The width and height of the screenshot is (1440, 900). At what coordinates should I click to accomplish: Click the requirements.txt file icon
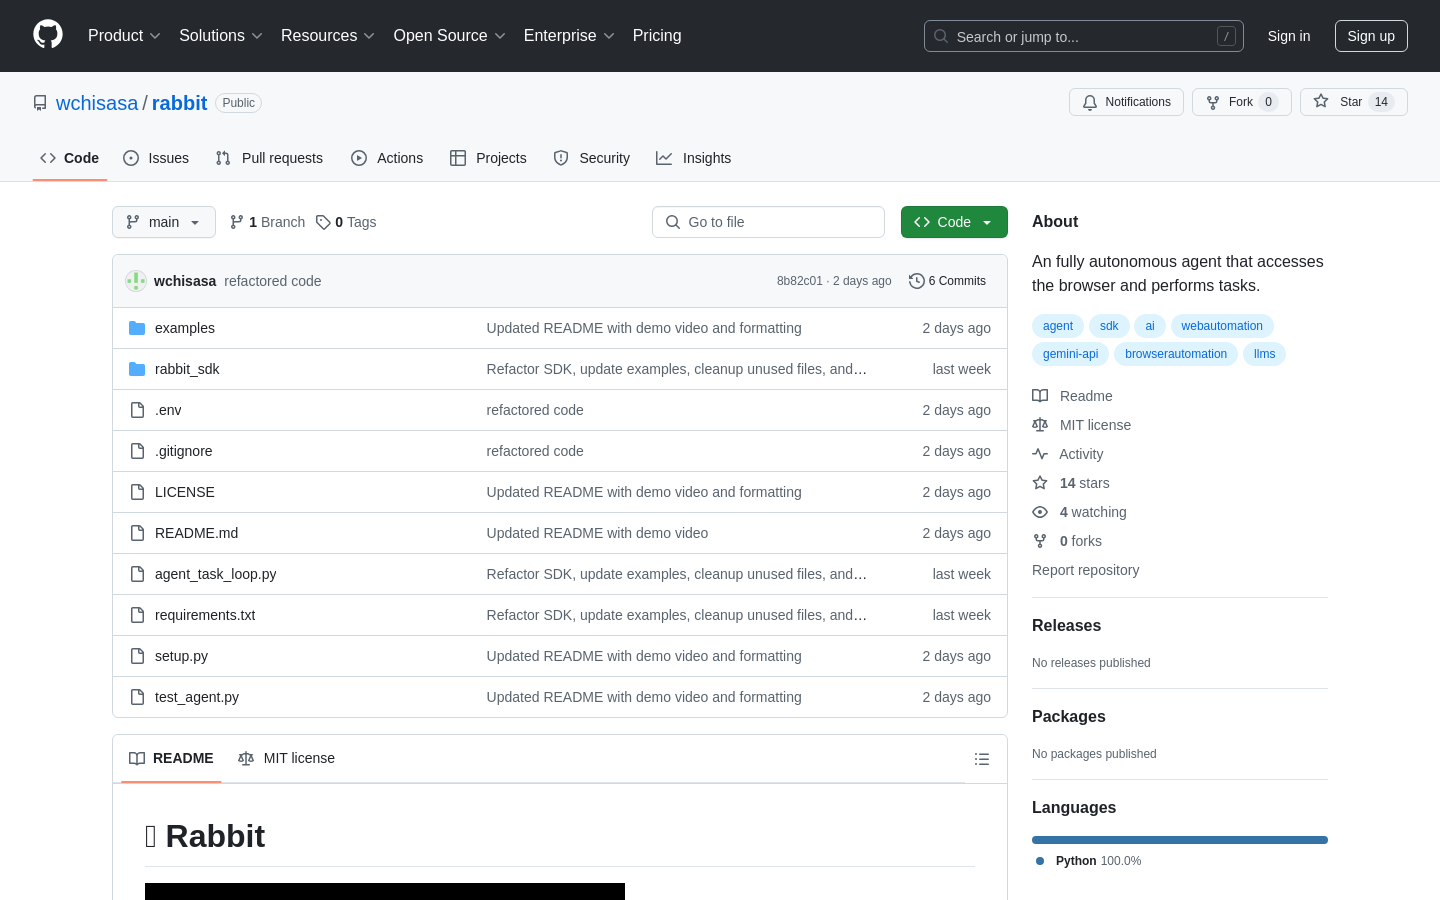[x=137, y=615]
